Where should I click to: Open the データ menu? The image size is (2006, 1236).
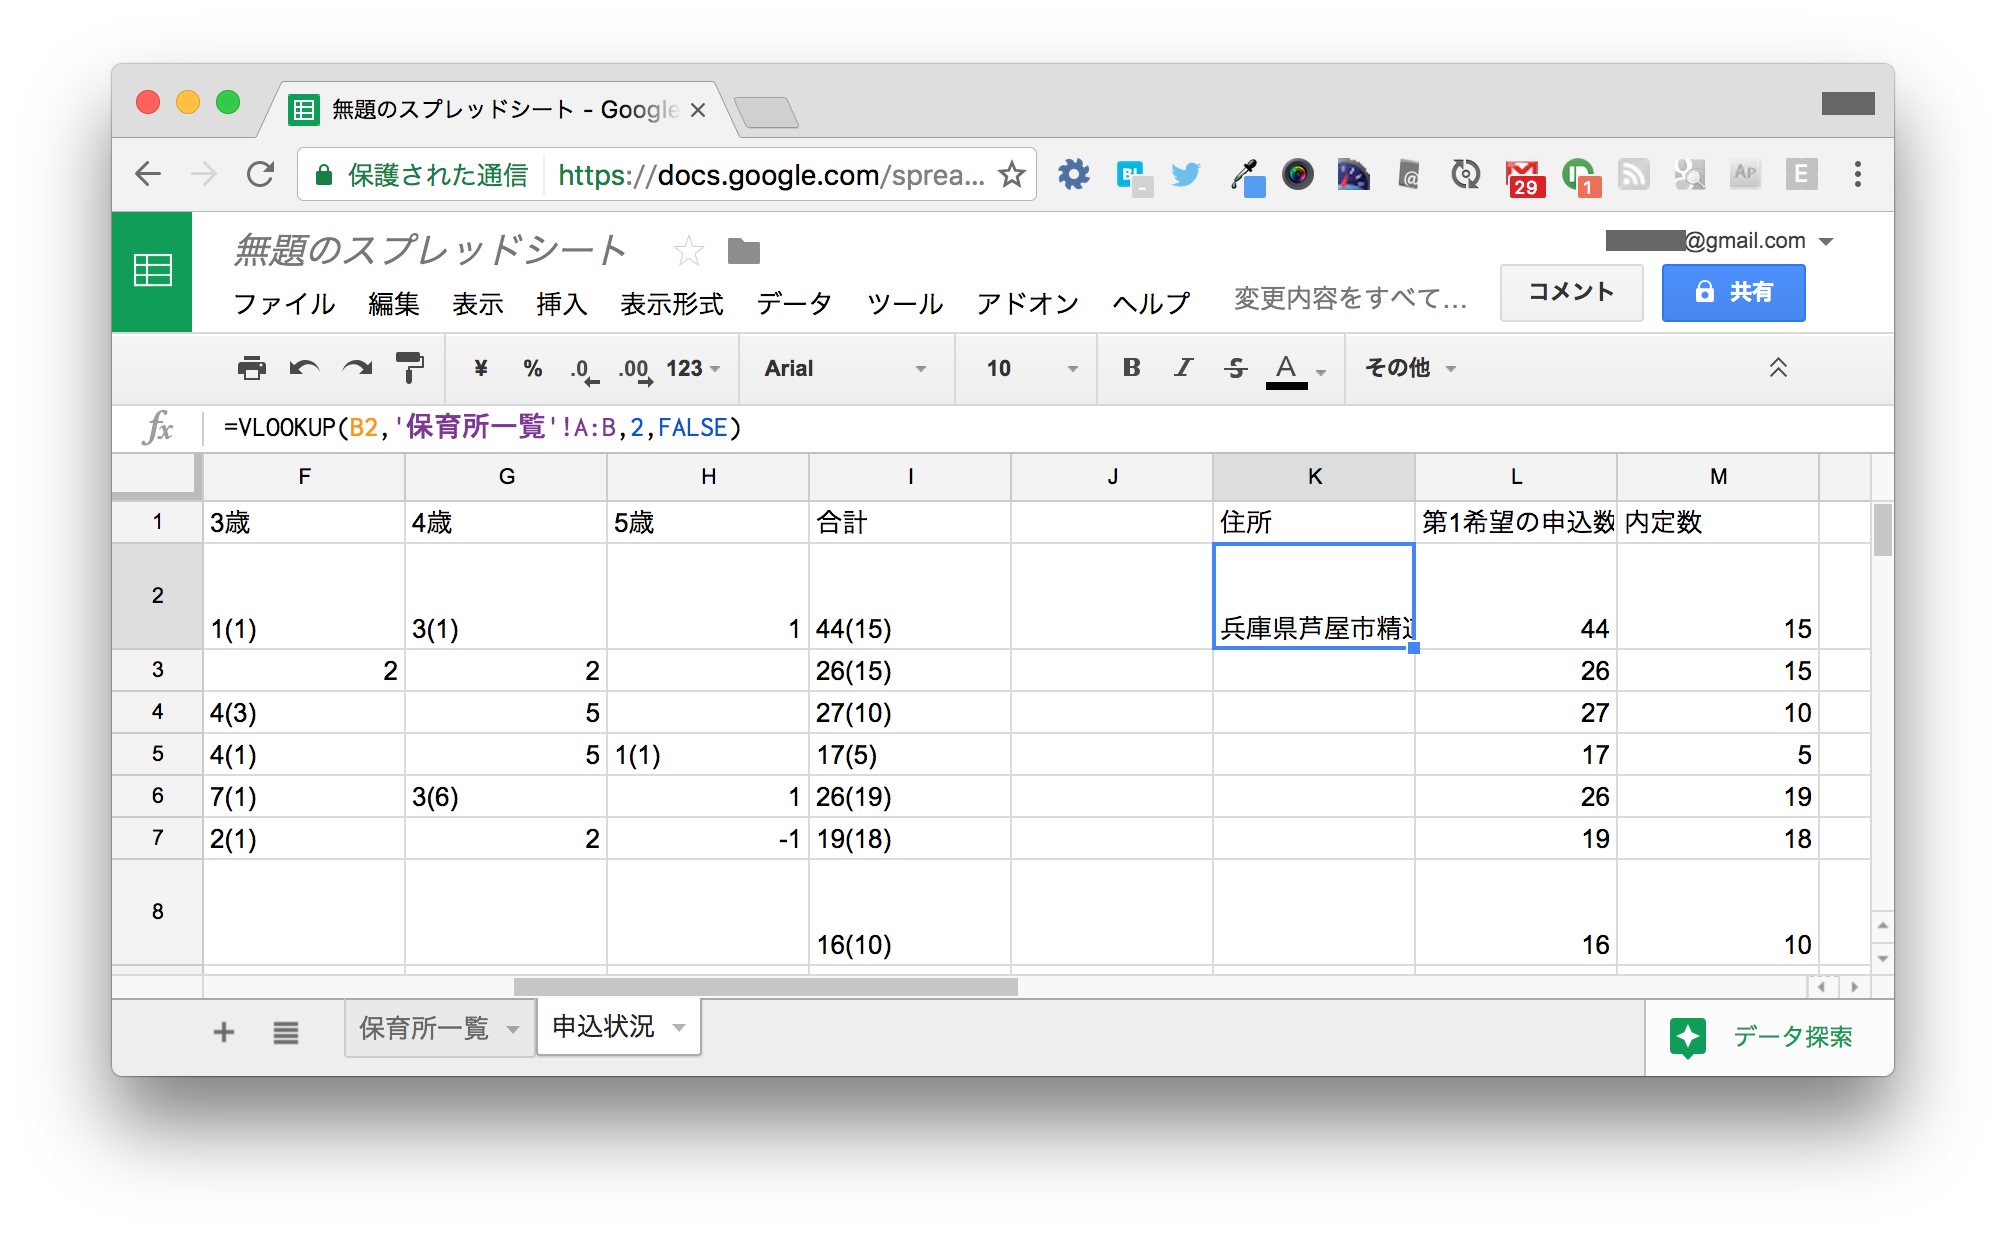click(x=794, y=303)
